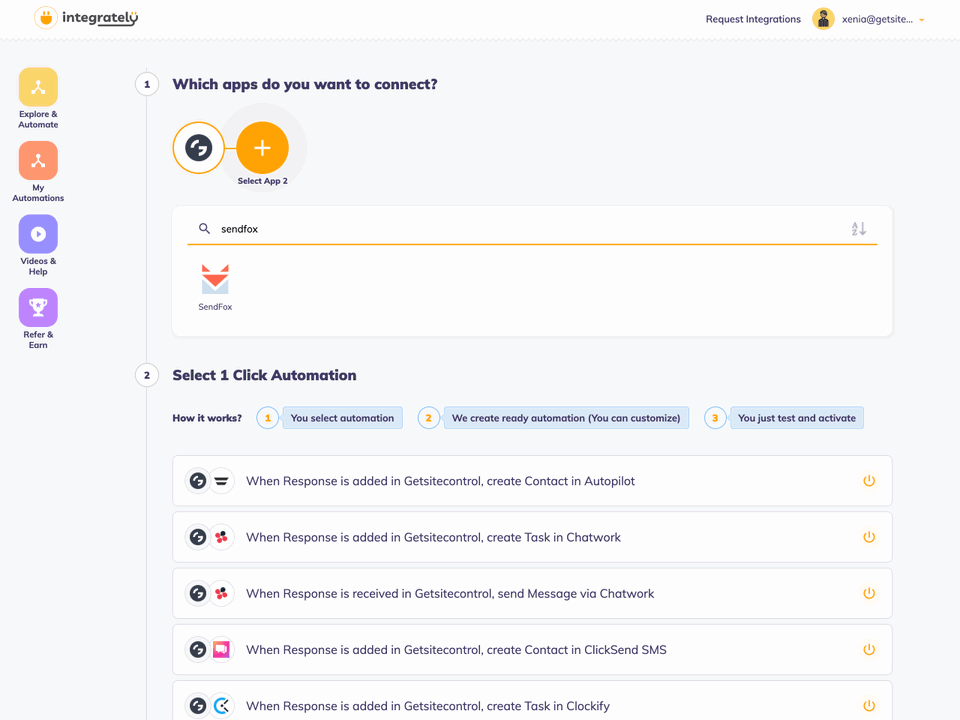
Task: Open My Automations from the sidebar
Action: click(38, 161)
